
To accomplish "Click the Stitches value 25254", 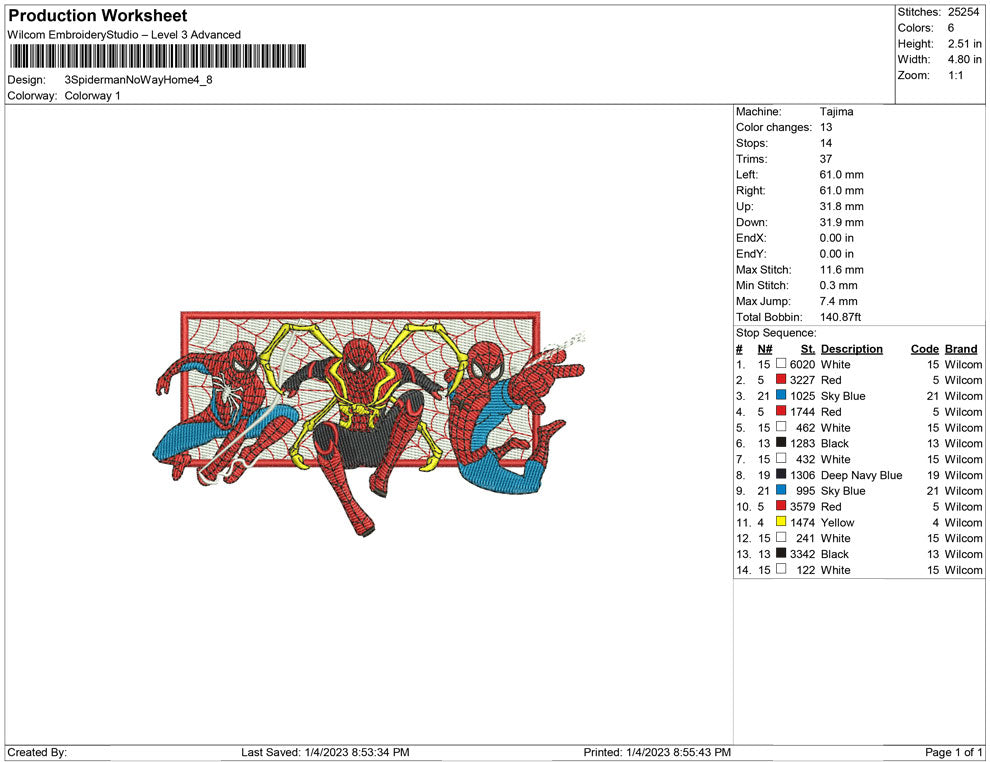I will [963, 12].
